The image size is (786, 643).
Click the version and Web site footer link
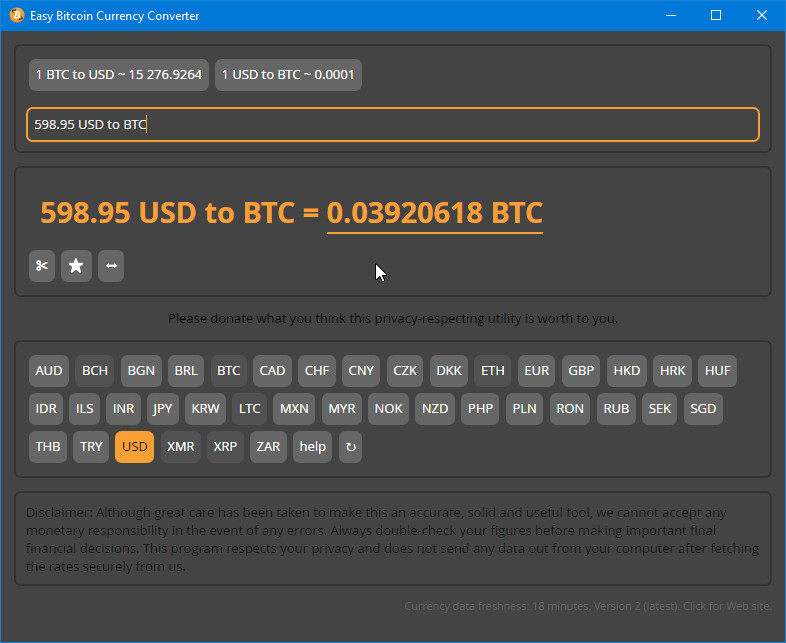(587, 606)
